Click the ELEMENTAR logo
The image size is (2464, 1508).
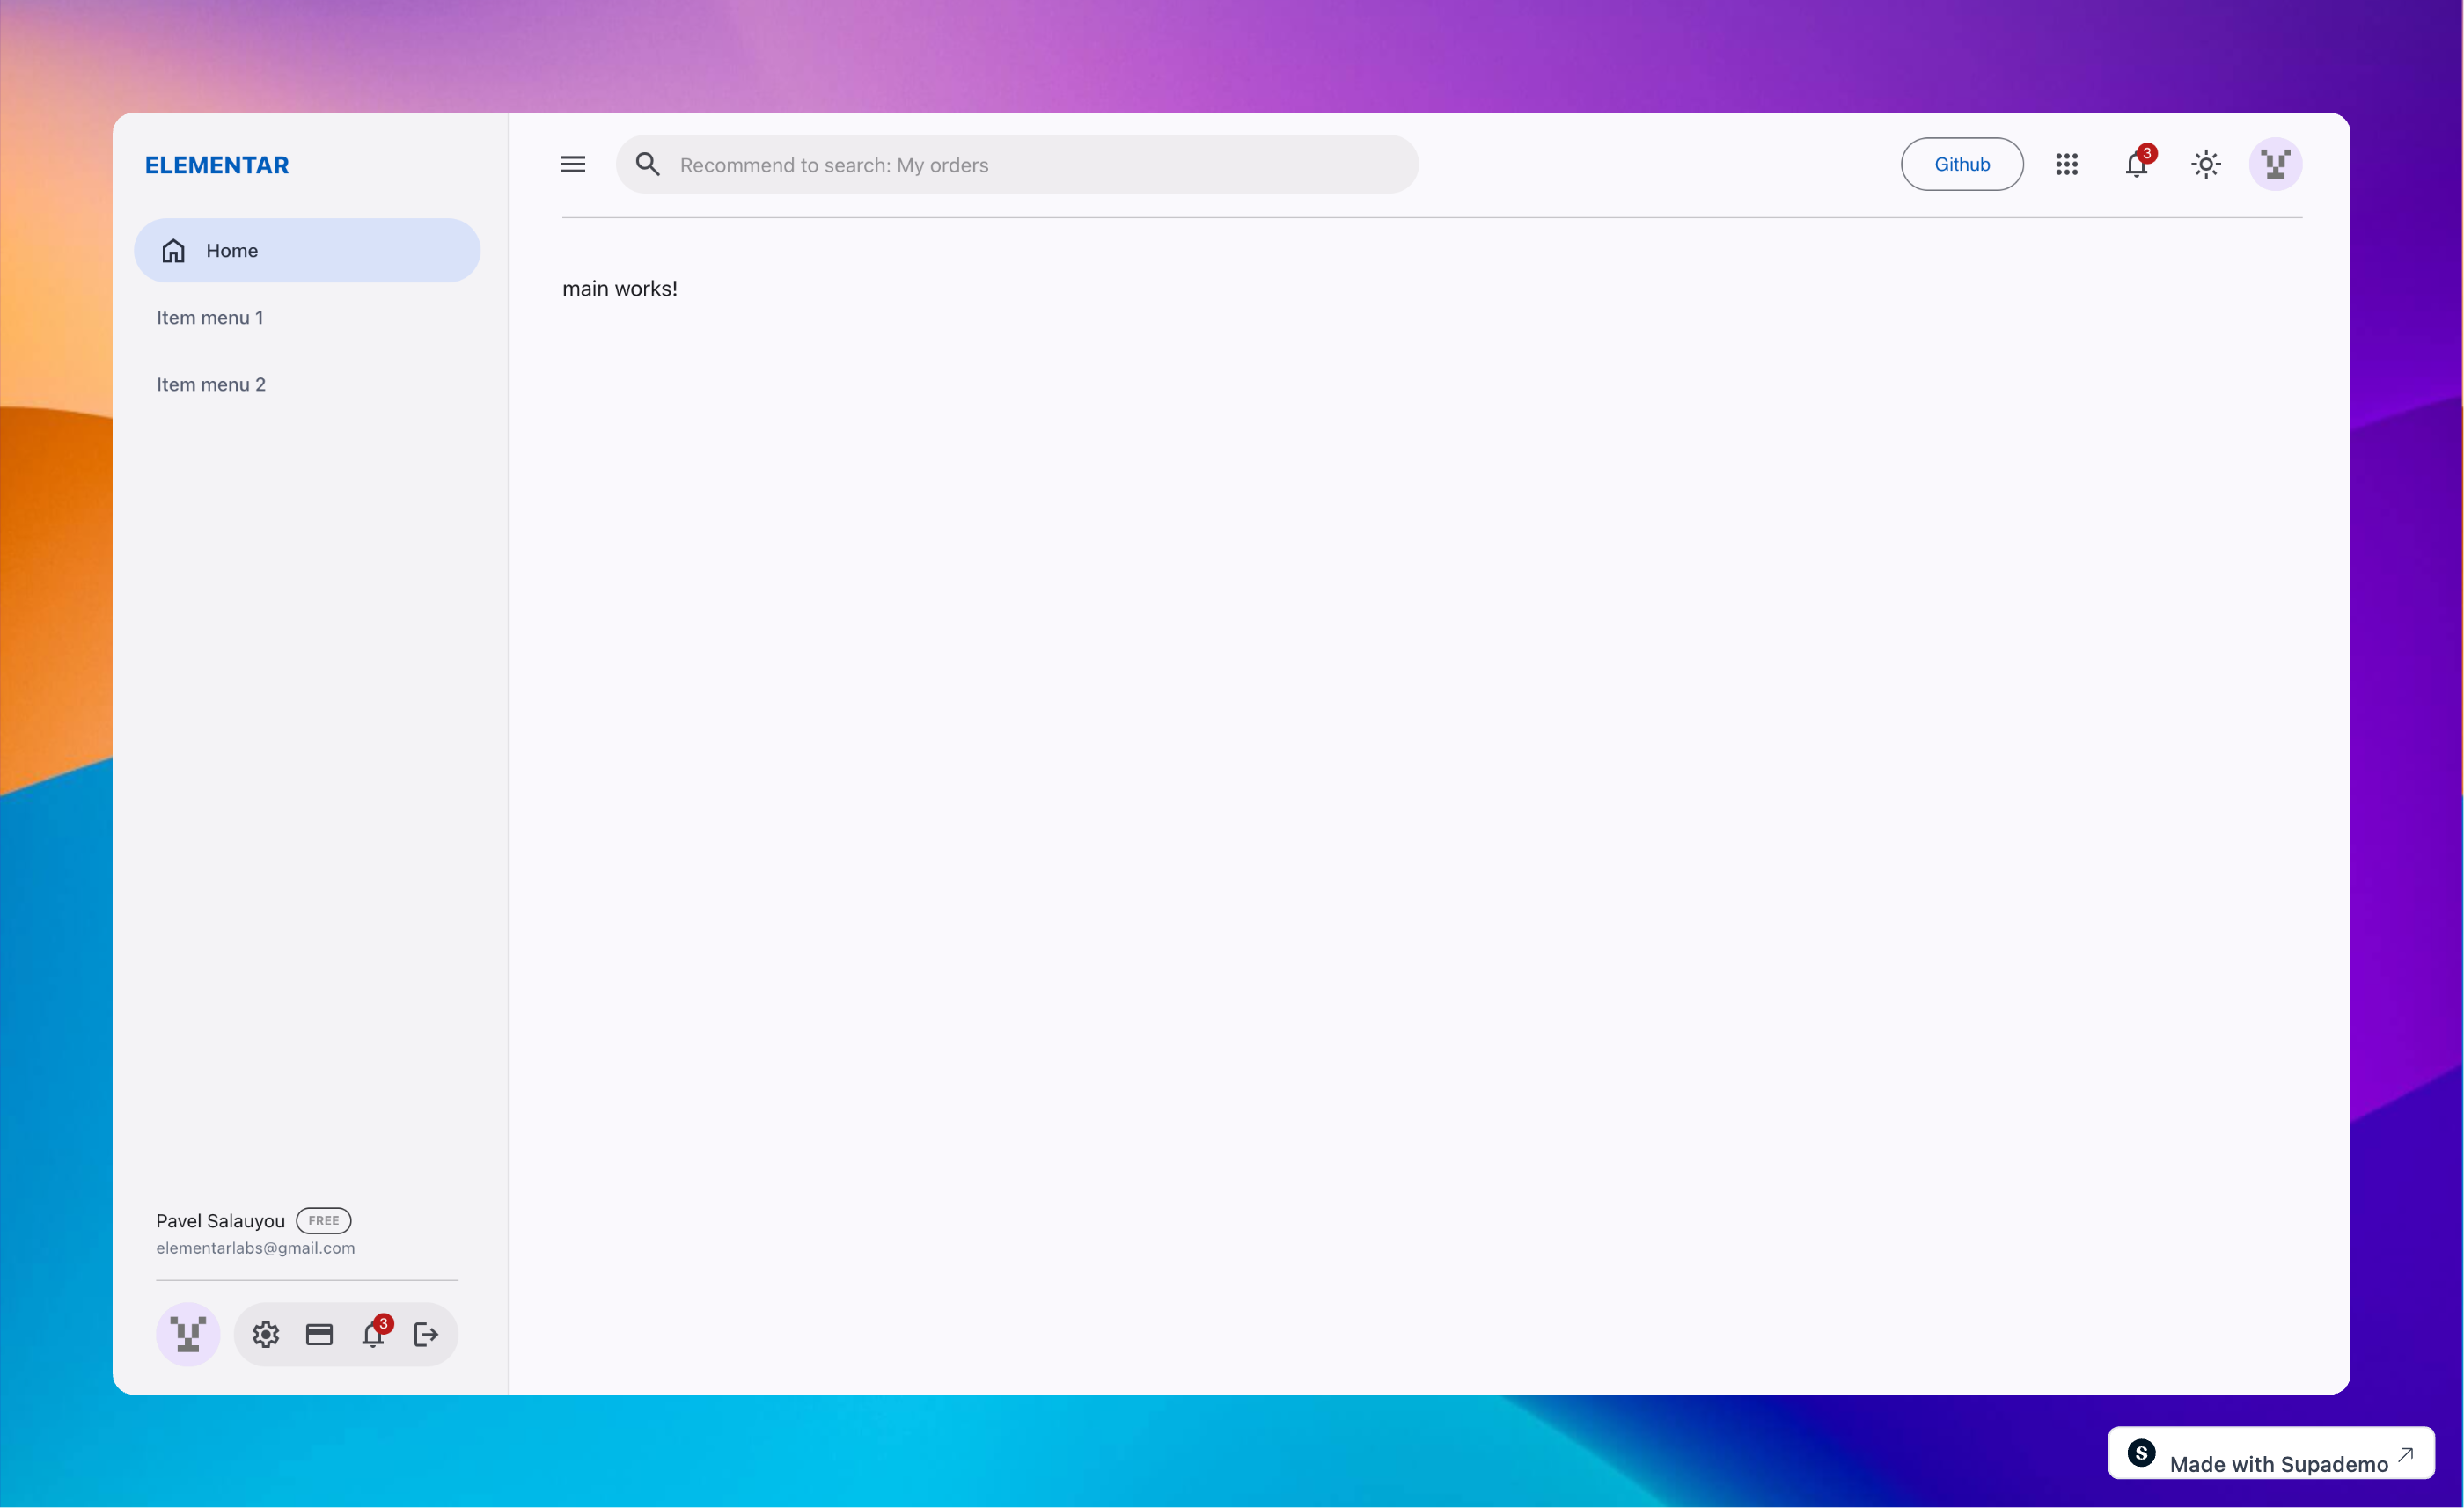pos(217,165)
